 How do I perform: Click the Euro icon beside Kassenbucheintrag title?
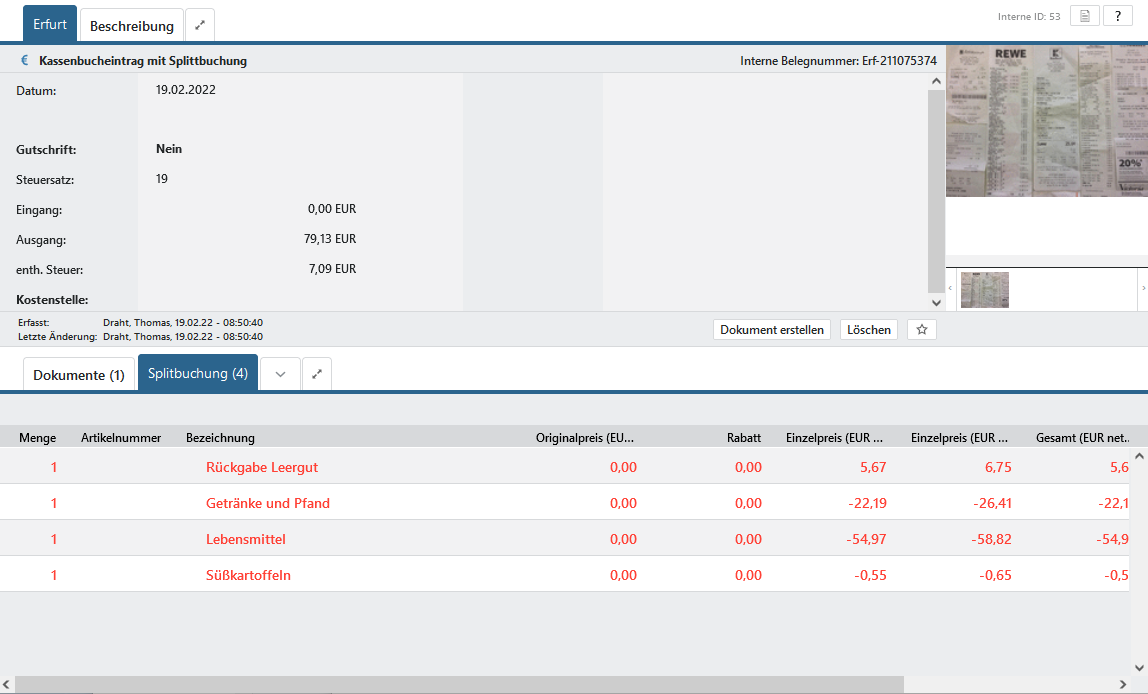click(25, 61)
